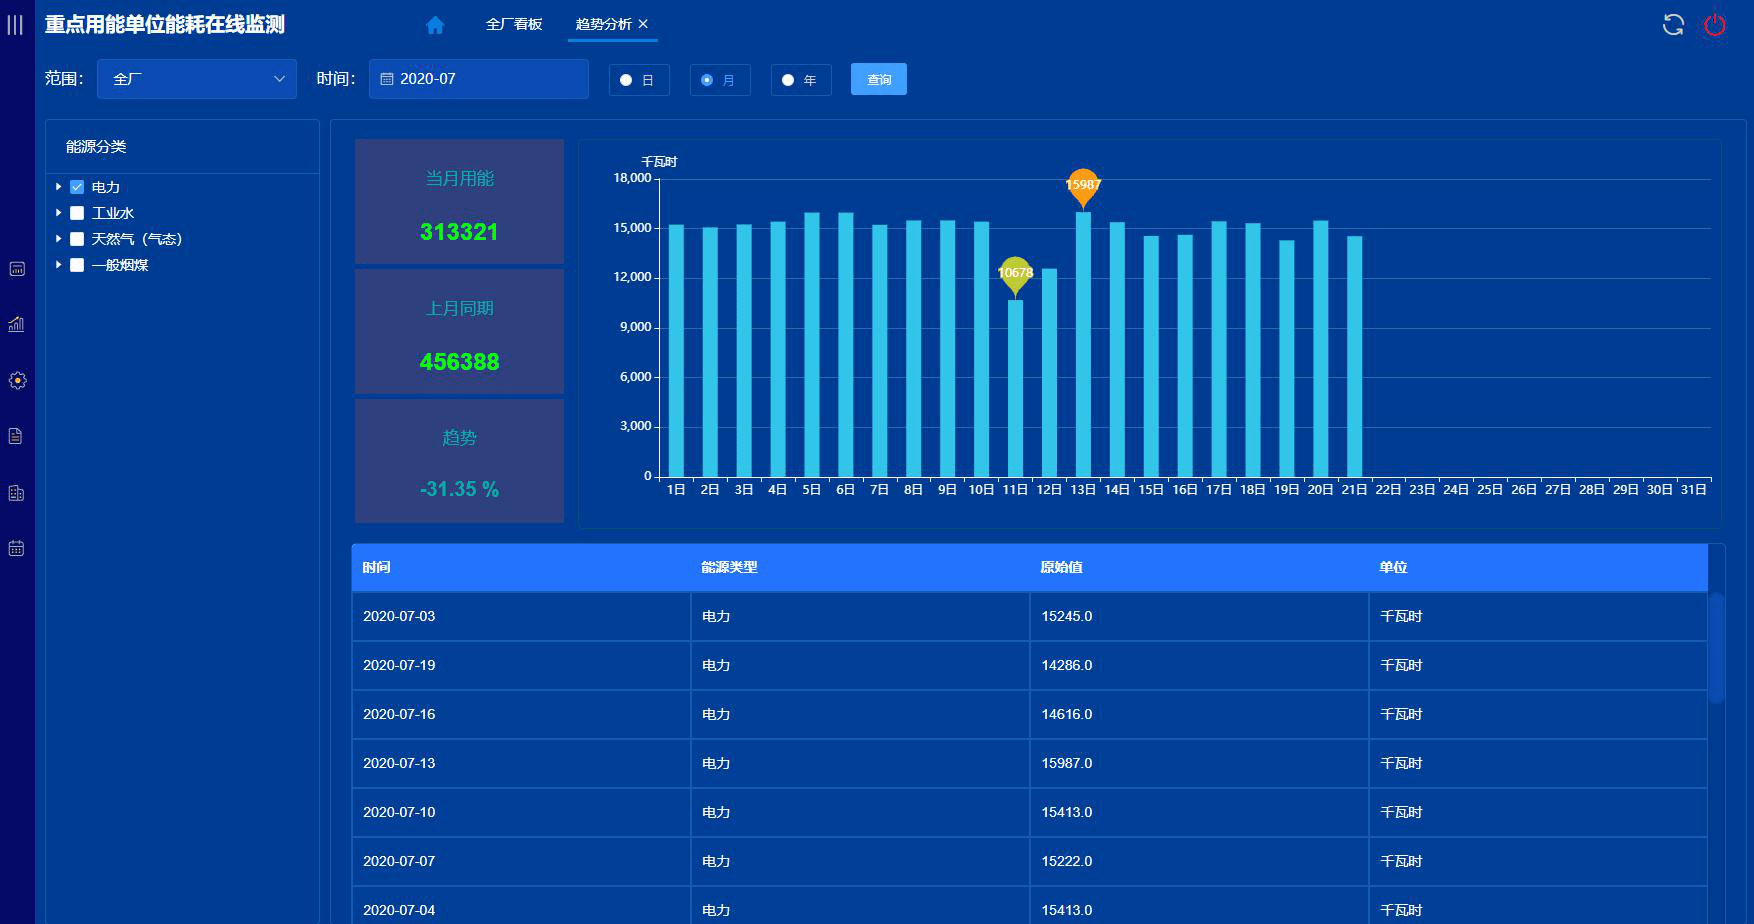The height and width of the screenshot is (924, 1754).
Task: Switch to the 全厂看板 tab
Action: click(514, 24)
